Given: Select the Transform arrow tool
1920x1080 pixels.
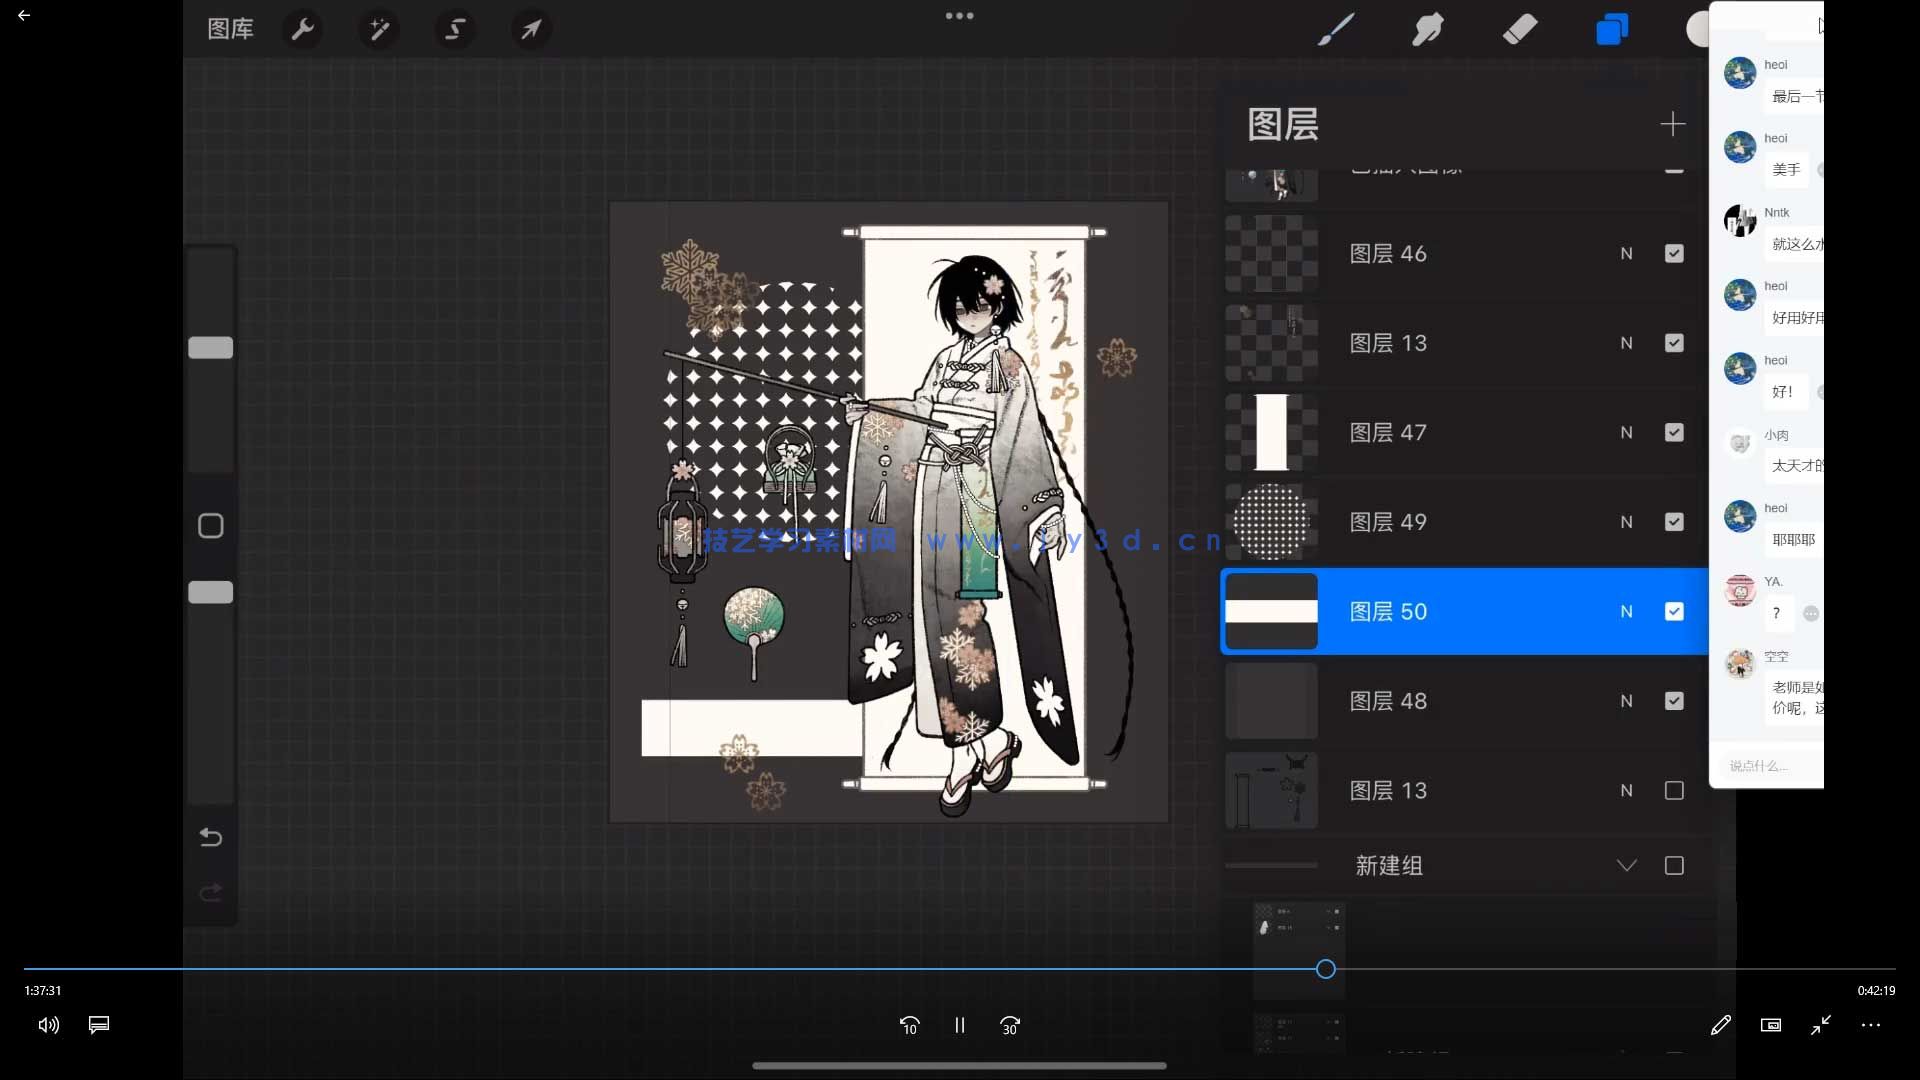Looking at the screenshot, I should 531,29.
